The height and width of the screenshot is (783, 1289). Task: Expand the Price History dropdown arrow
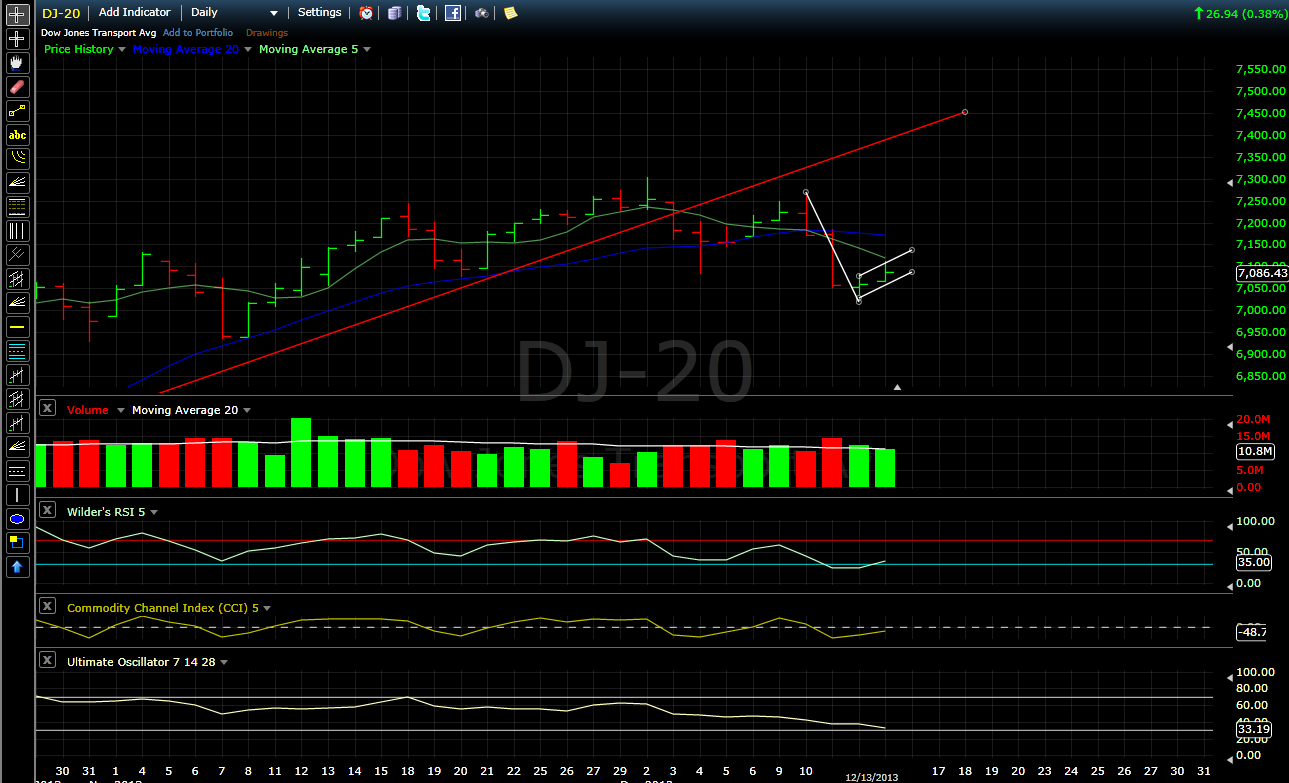point(122,49)
